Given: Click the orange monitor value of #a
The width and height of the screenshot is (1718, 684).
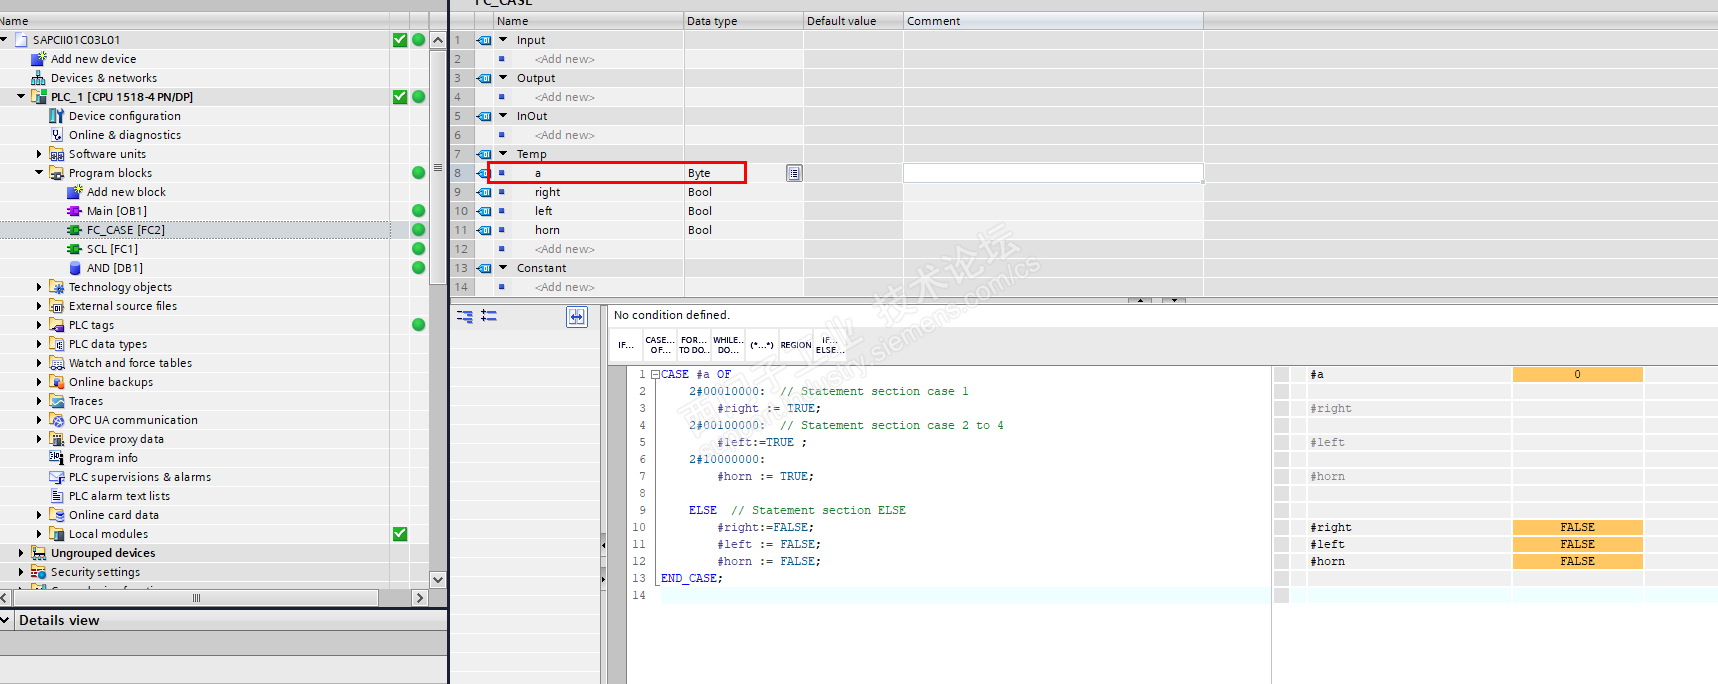Looking at the screenshot, I should tap(1577, 374).
